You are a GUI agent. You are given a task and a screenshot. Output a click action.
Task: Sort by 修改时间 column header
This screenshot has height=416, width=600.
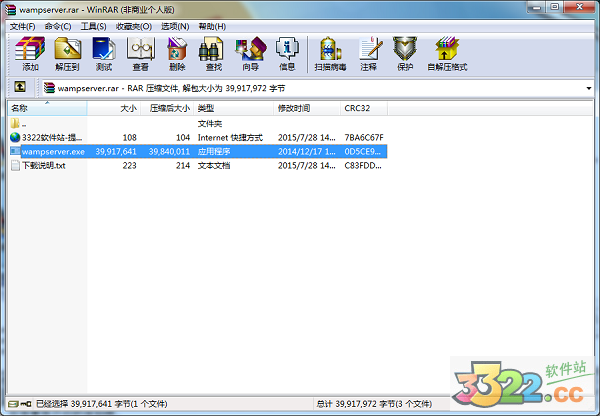coord(307,108)
